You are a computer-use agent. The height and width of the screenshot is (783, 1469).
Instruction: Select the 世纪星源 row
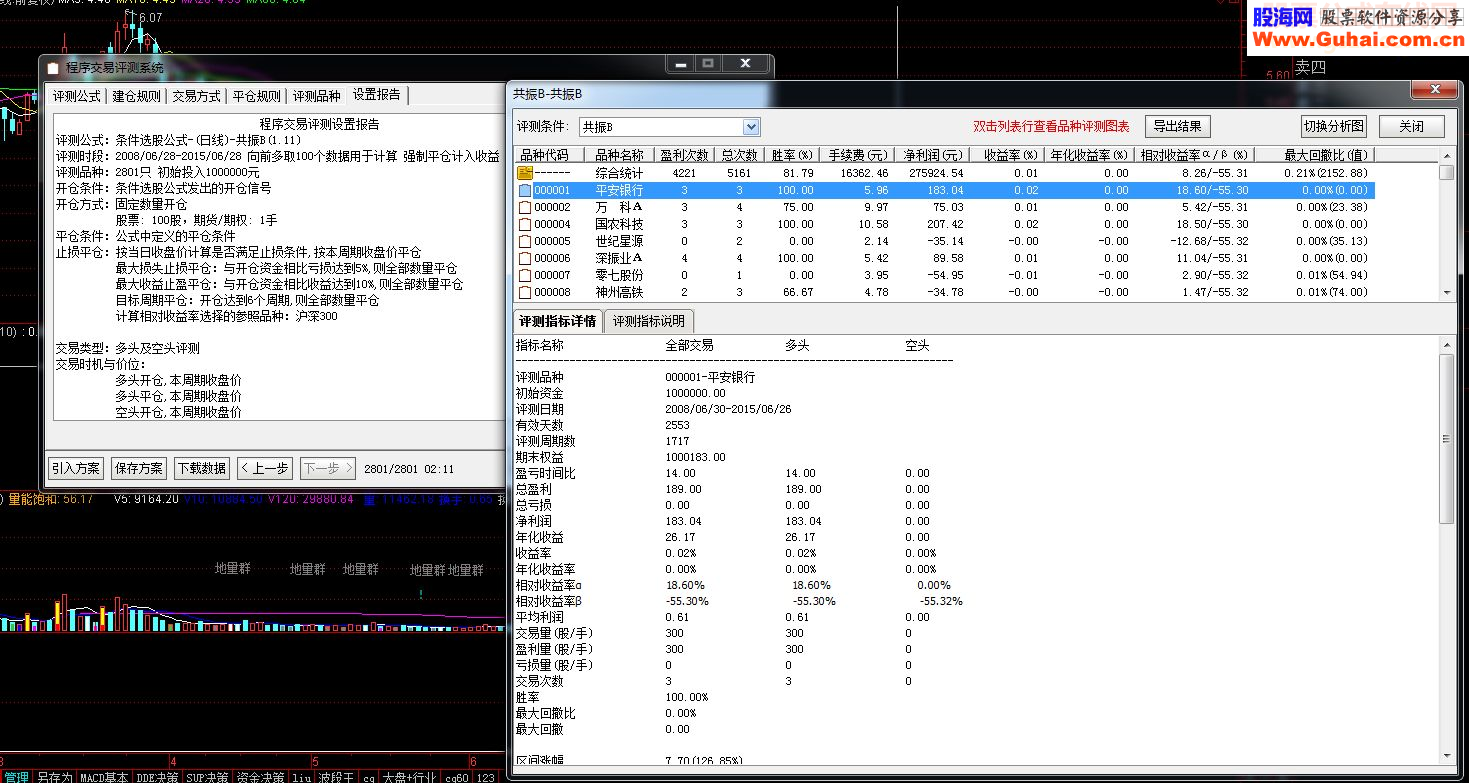point(945,241)
